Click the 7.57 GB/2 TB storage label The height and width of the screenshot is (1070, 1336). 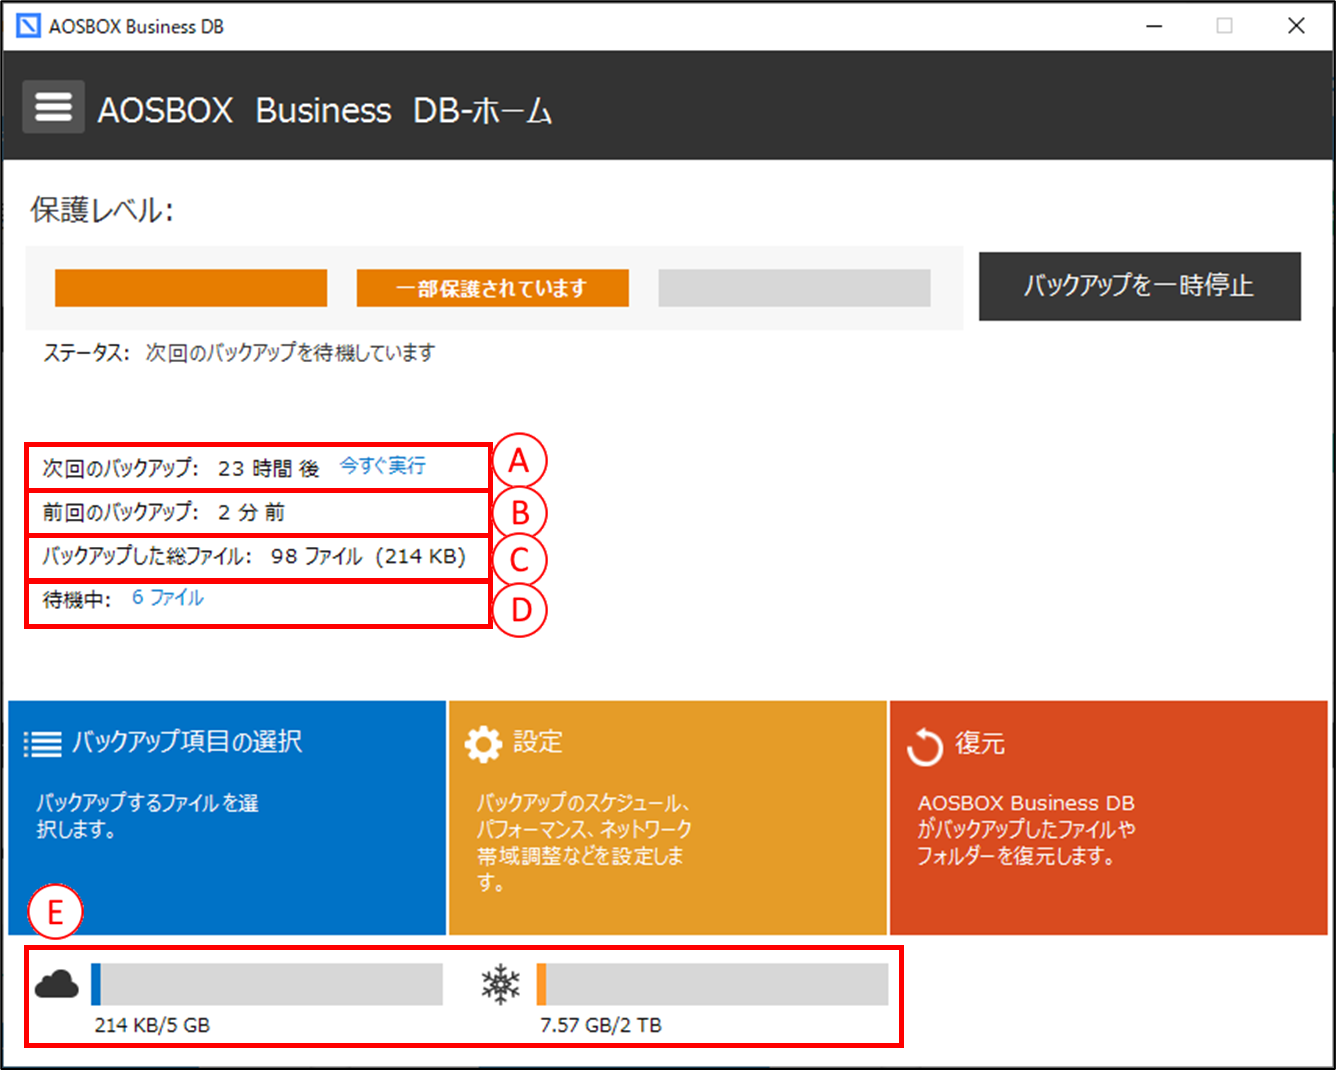[x=601, y=1025]
